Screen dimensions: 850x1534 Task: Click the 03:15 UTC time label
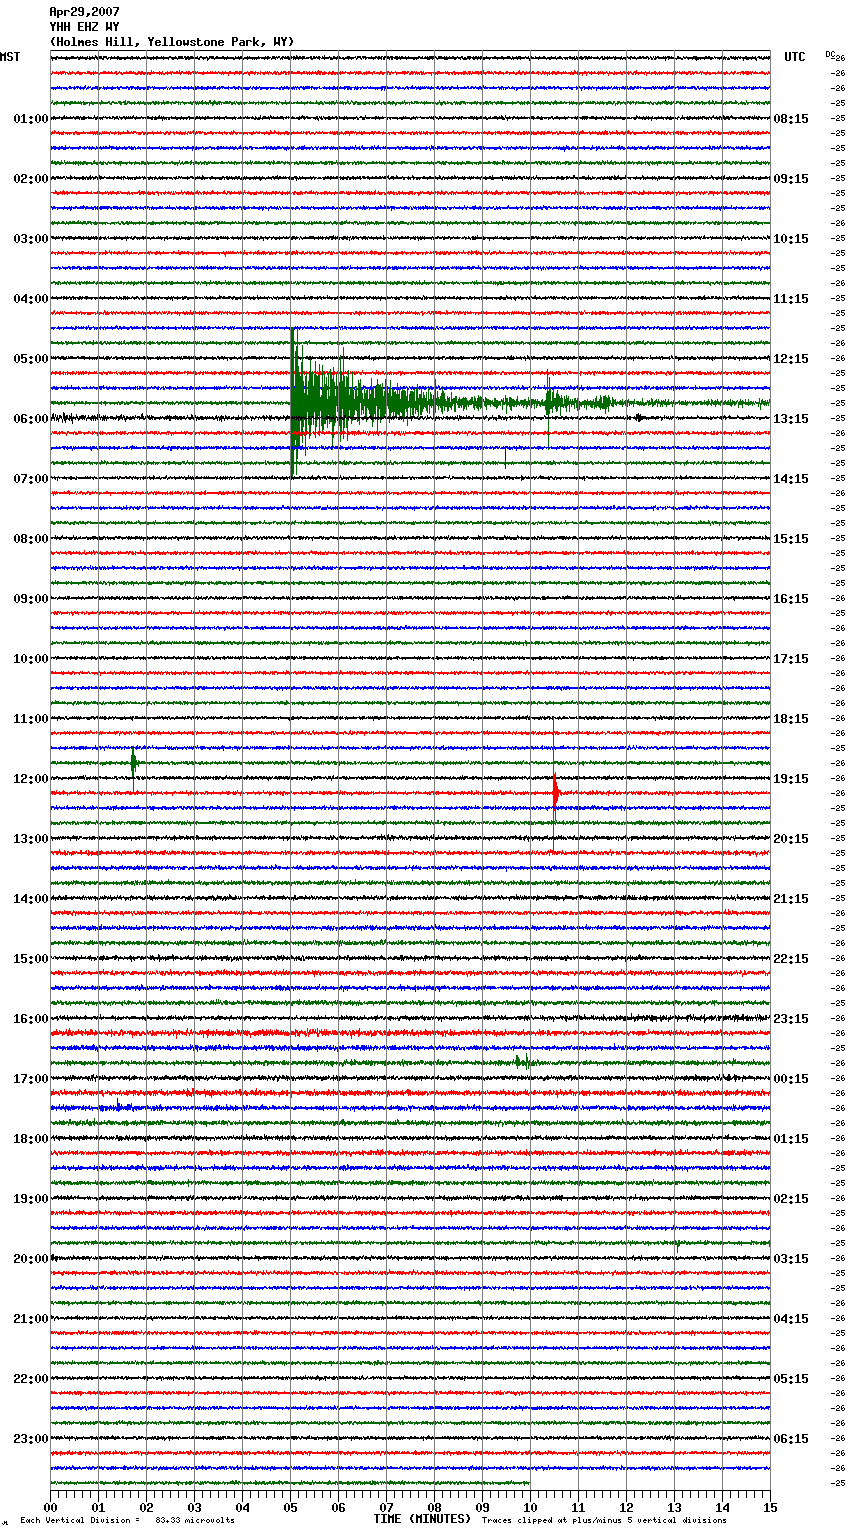tap(791, 1259)
